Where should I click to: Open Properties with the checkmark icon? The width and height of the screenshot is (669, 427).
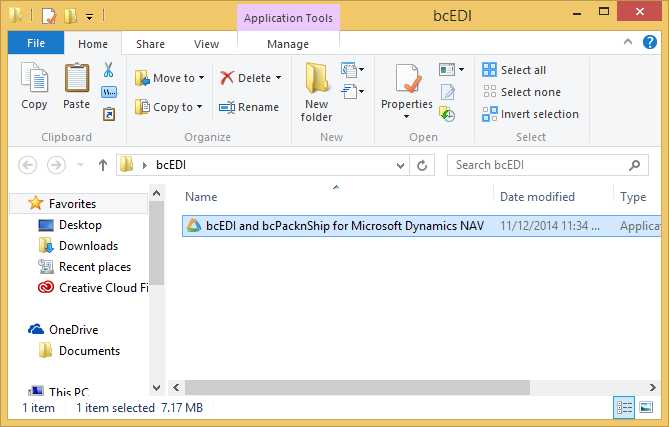coord(406,90)
